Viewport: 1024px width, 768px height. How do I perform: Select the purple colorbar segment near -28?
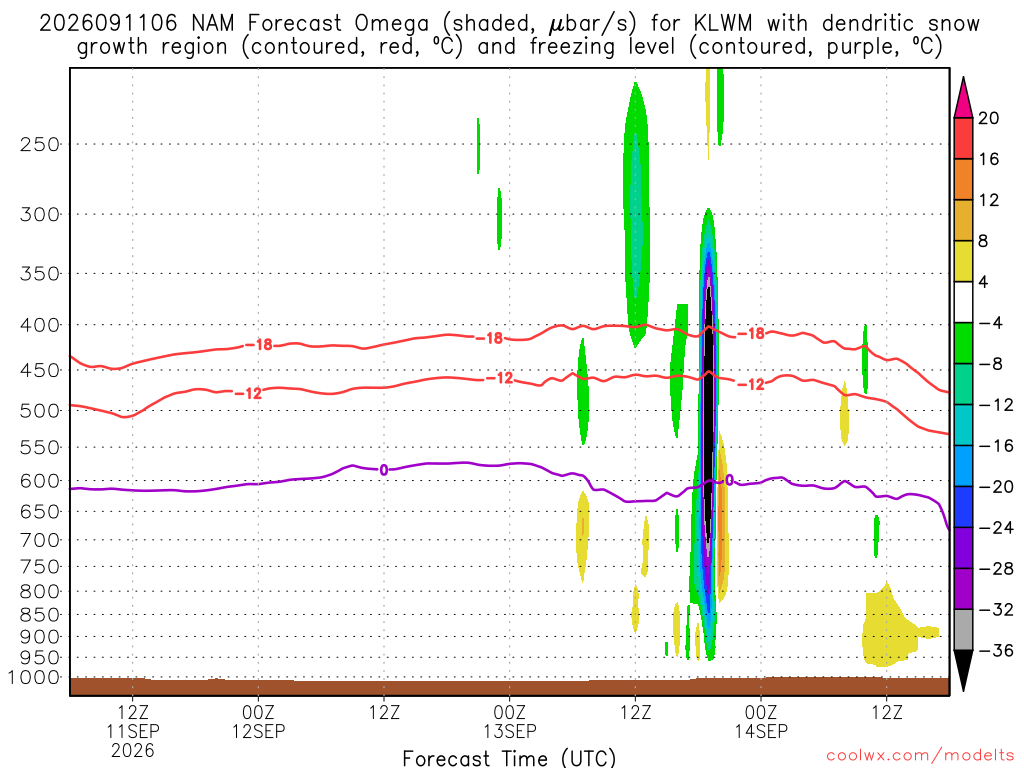click(x=963, y=588)
